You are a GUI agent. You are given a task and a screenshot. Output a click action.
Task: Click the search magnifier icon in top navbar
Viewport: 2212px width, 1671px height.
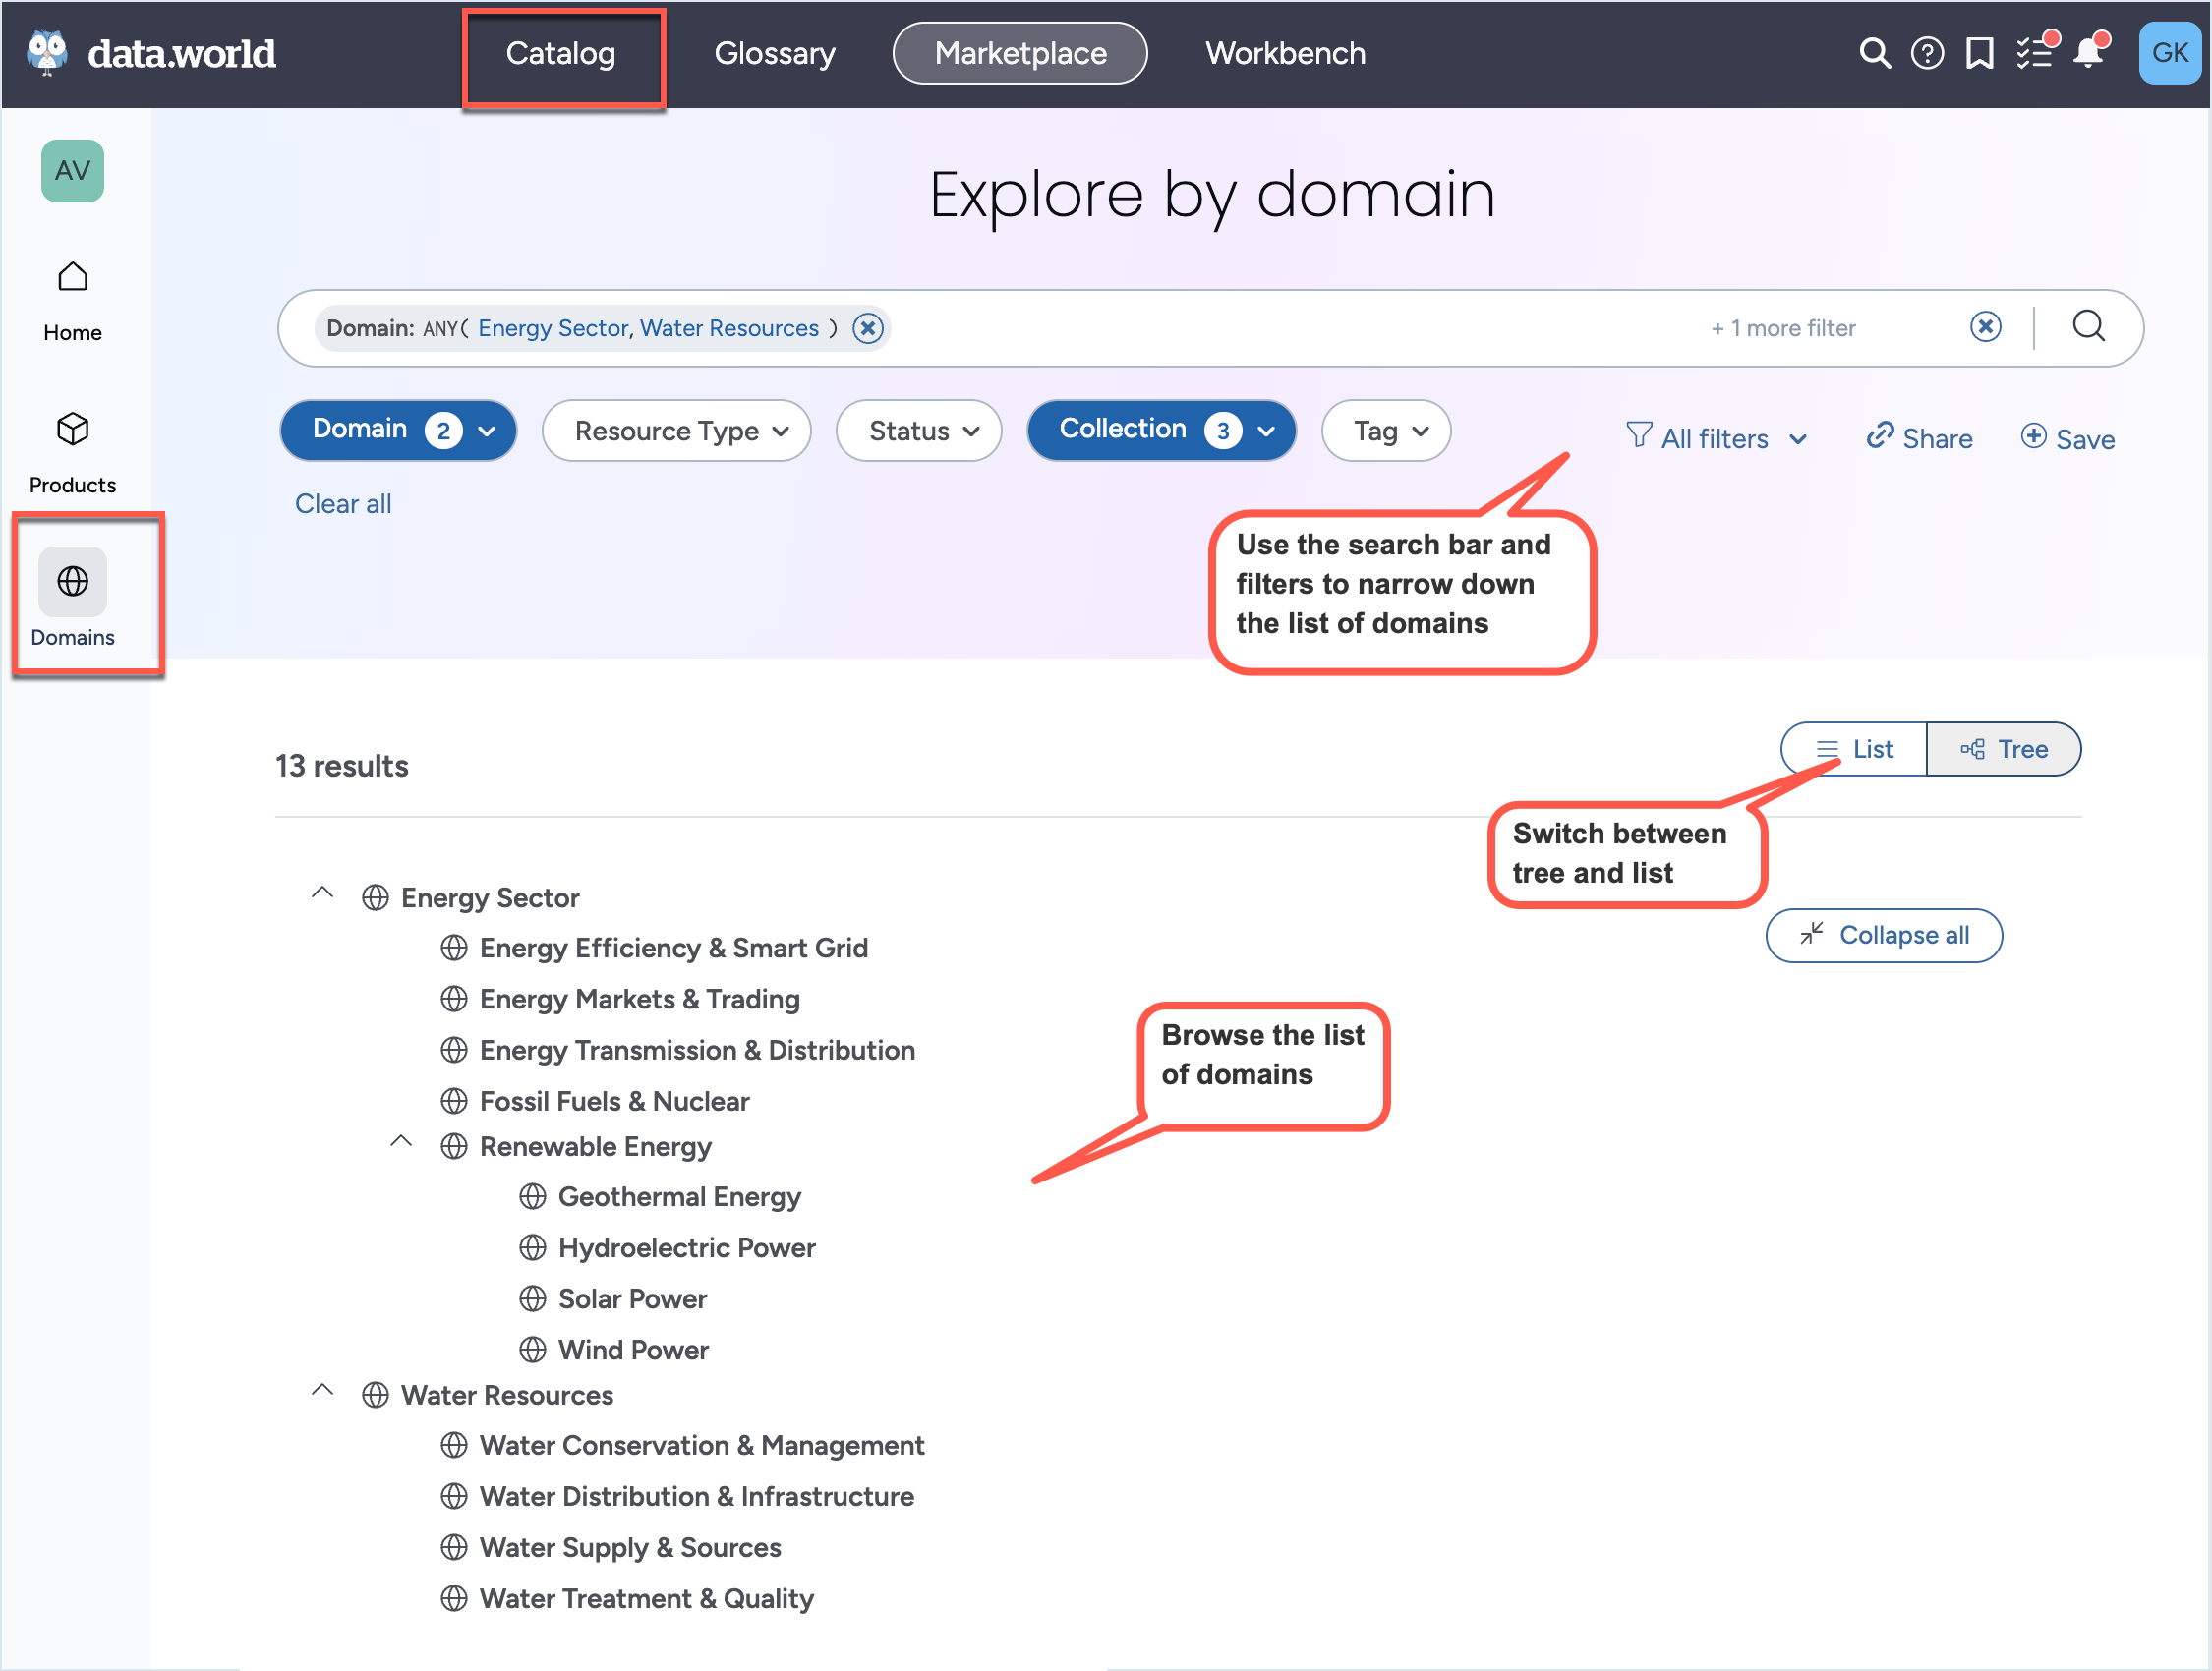[x=1874, y=53]
